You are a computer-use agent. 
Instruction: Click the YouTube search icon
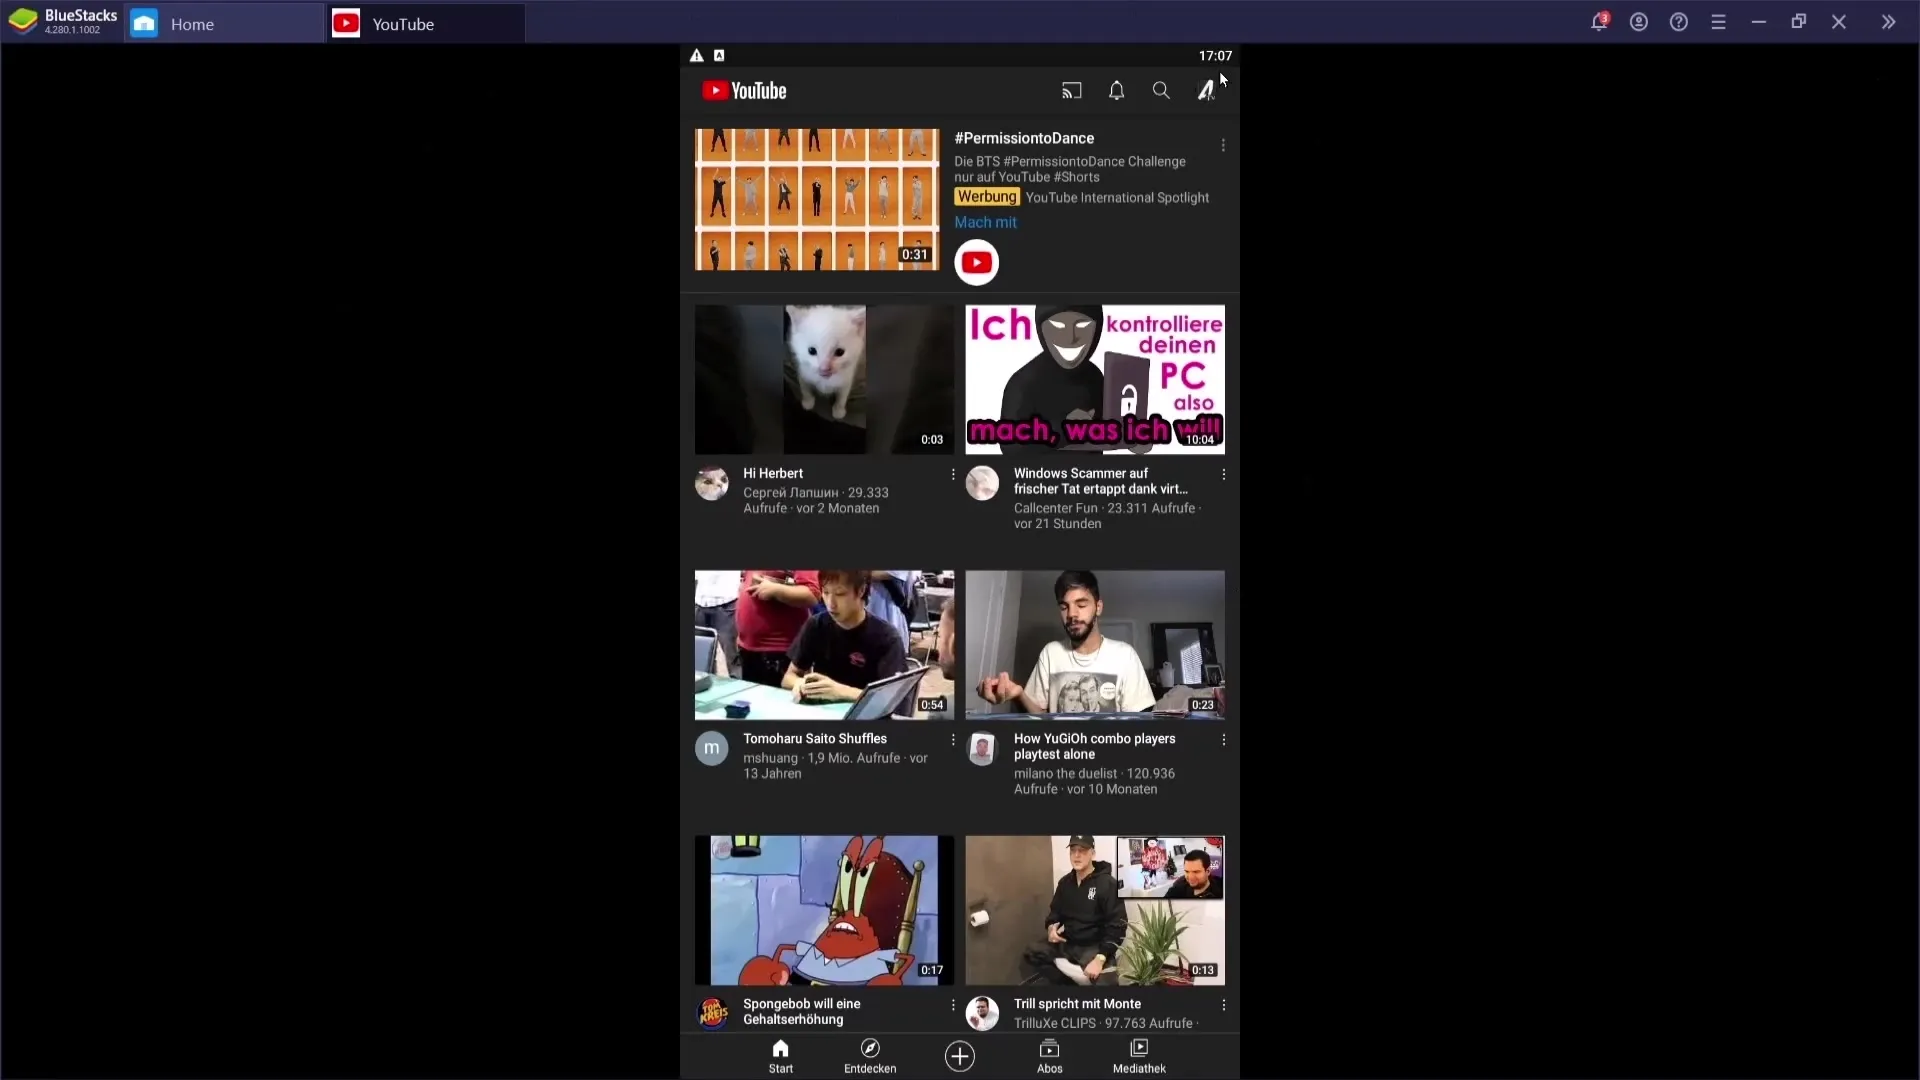click(x=1159, y=90)
